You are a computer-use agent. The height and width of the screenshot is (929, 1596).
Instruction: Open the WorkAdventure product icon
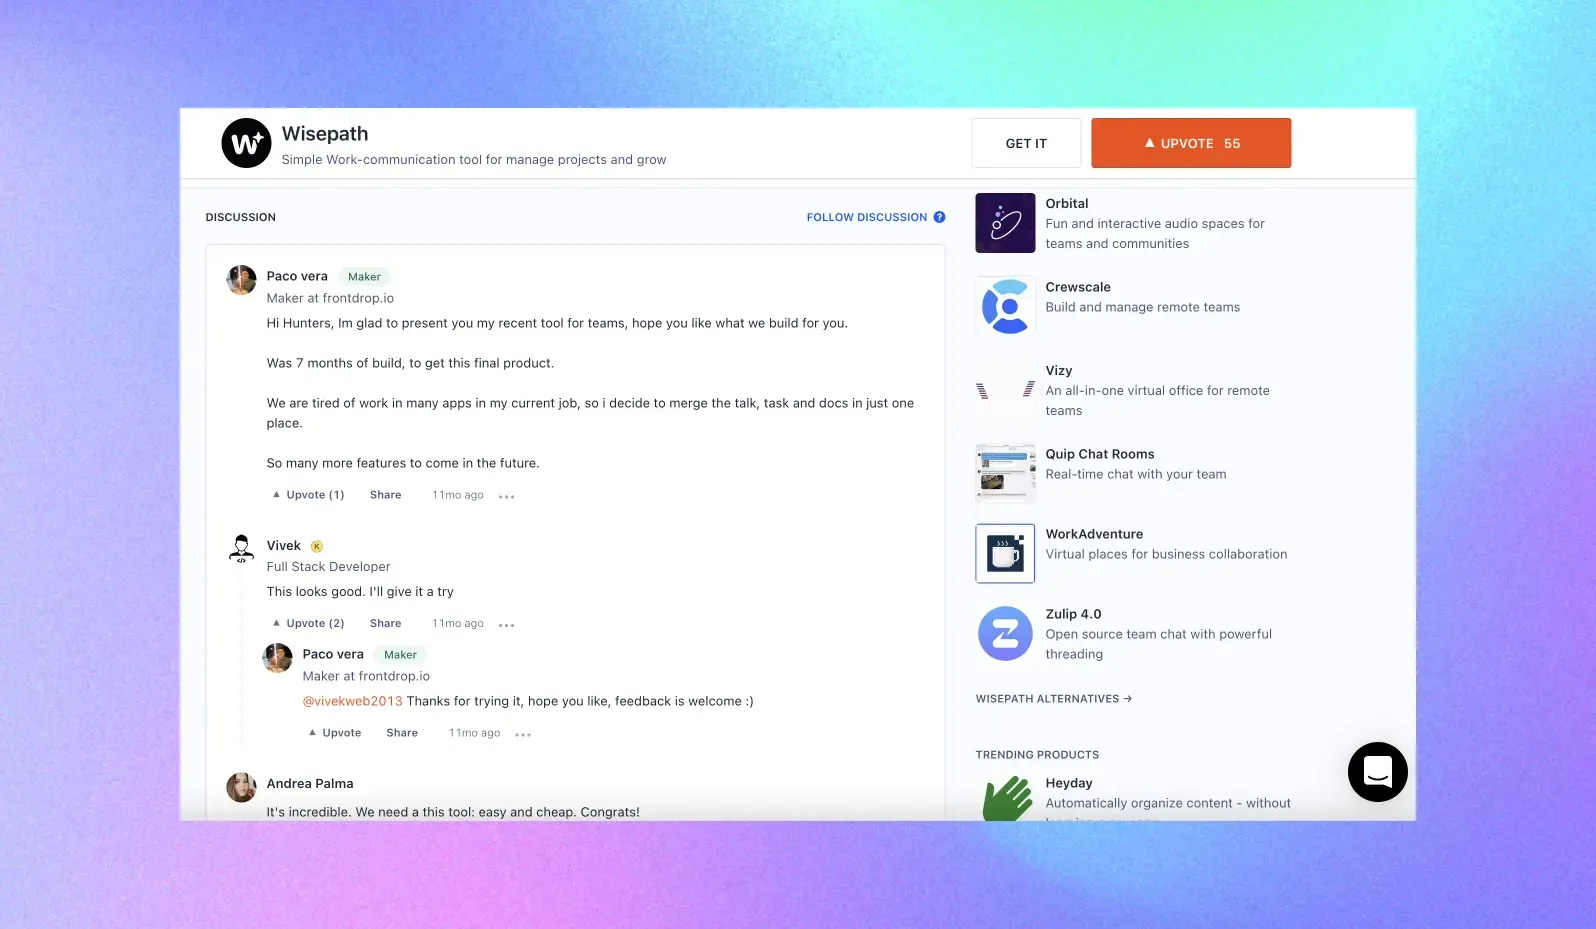pyautogui.click(x=1005, y=553)
